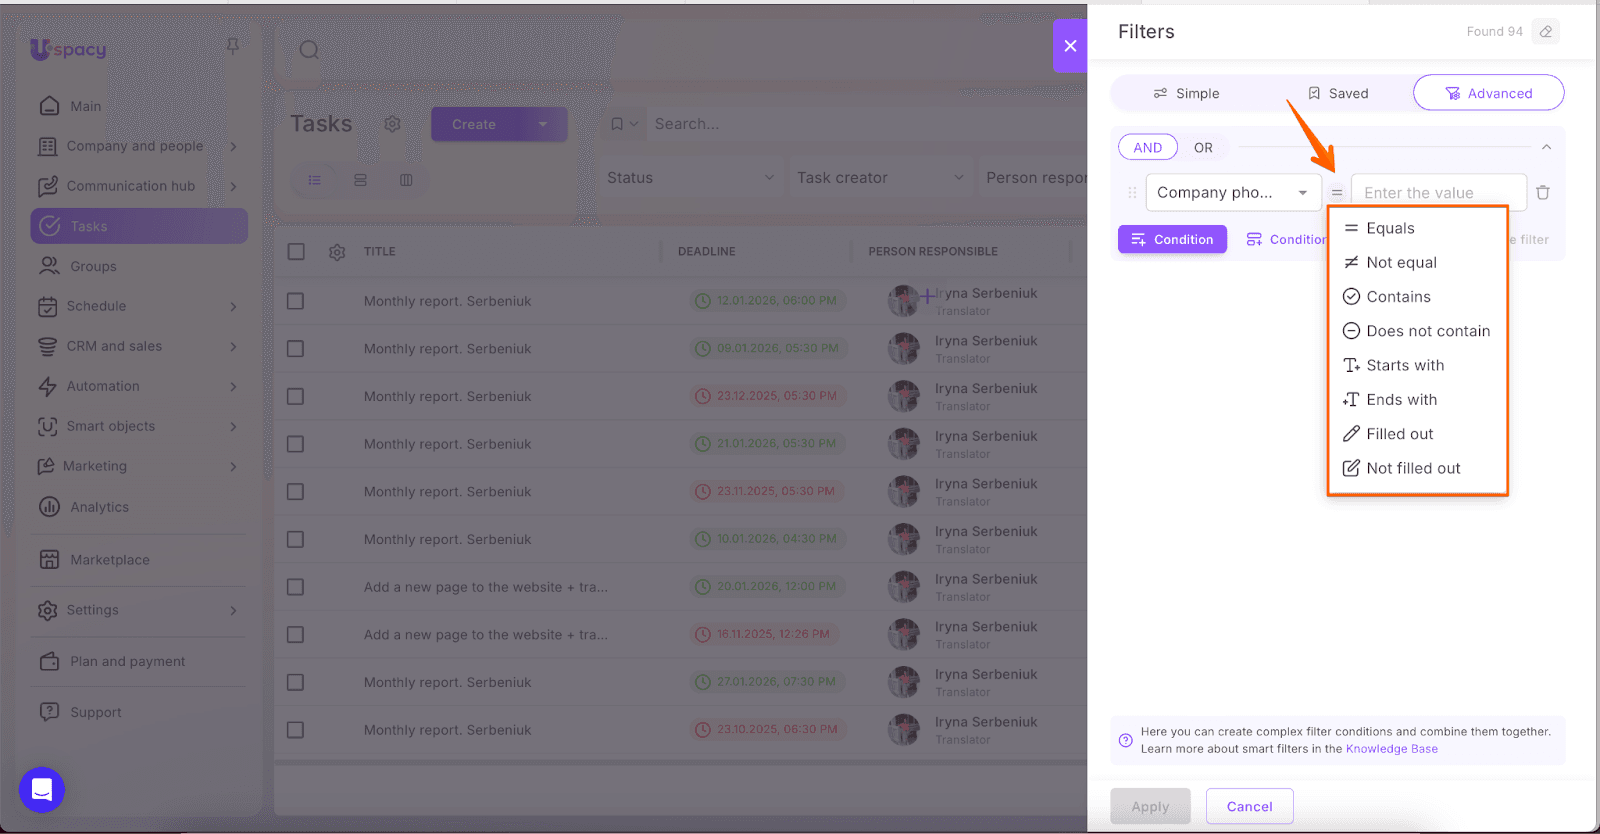Select the AND logic toggle
Screen dimensions: 1600x834
point(1147,148)
